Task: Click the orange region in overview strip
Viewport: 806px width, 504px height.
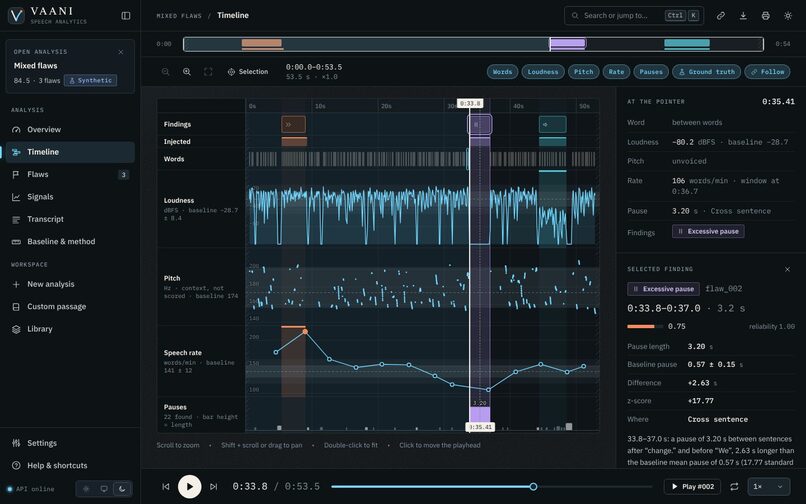Action: (262, 43)
